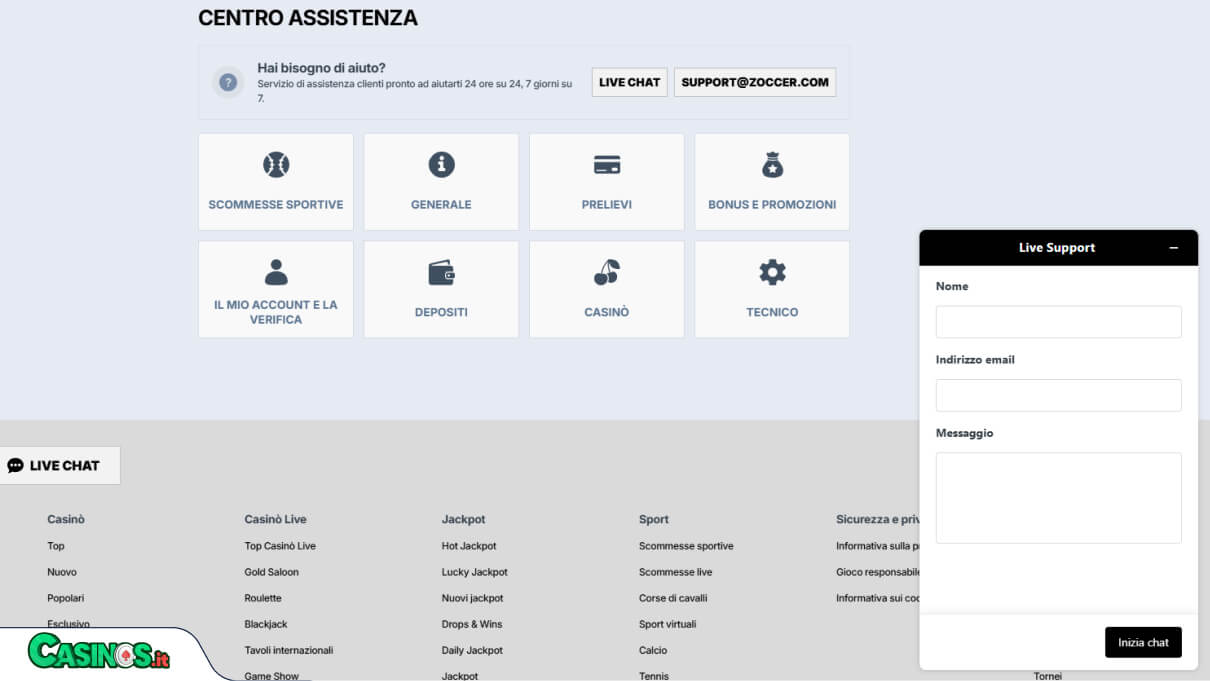1210x681 pixels.
Task: Open the Top link under Casinò
Action: pos(56,546)
